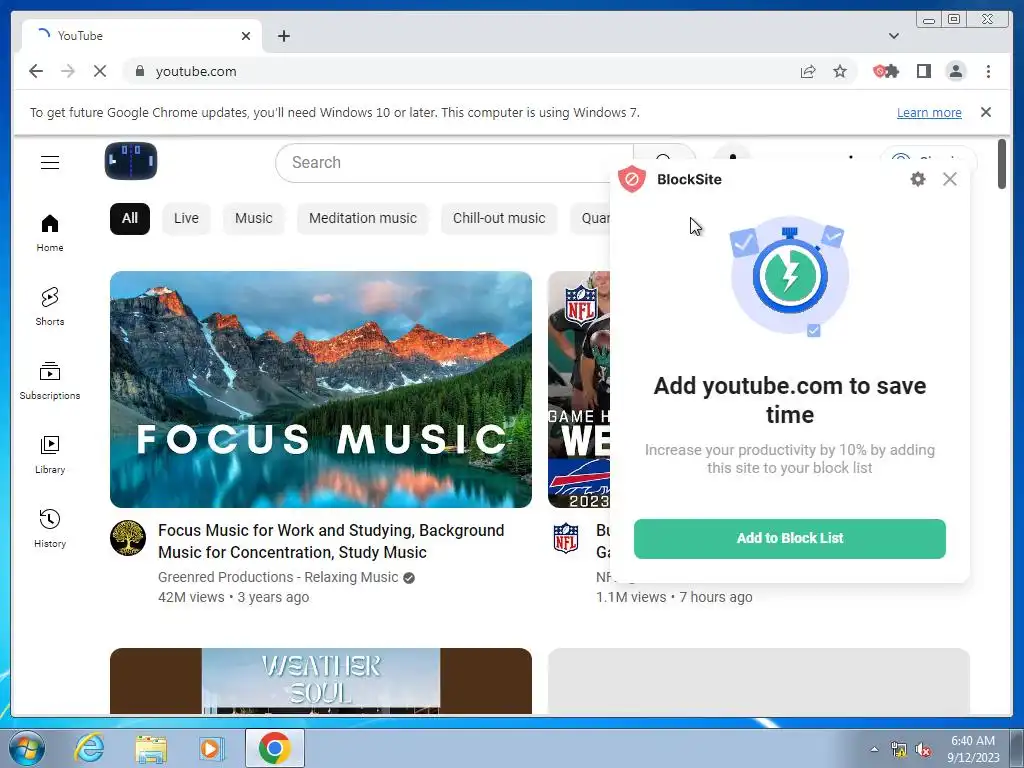Image resolution: width=1024 pixels, height=768 pixels.
Task: Focus the YouTube Search field
Action: click(454, 163)
